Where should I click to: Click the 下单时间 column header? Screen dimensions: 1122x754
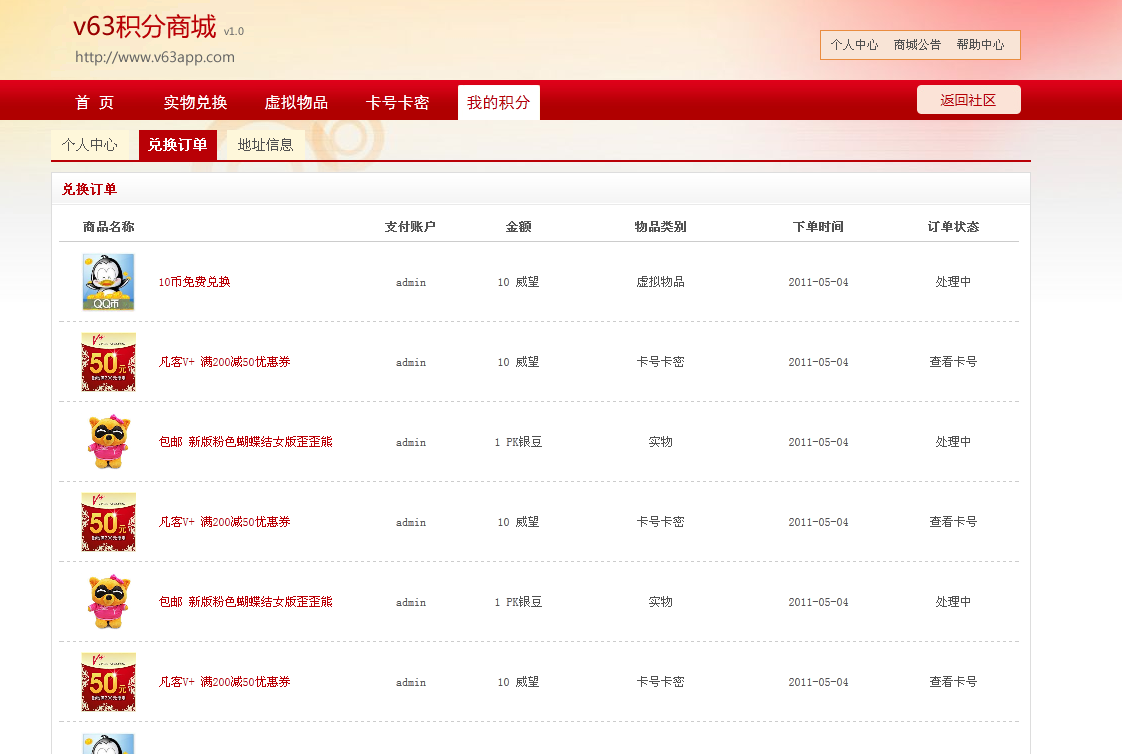819,227
